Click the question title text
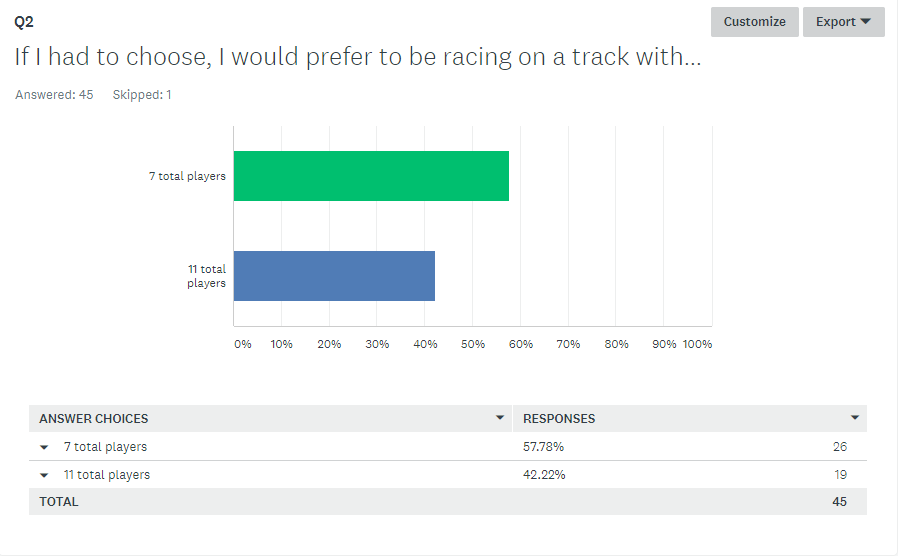The width and height of the screenshot is (898, 556). tap(358, 57)
